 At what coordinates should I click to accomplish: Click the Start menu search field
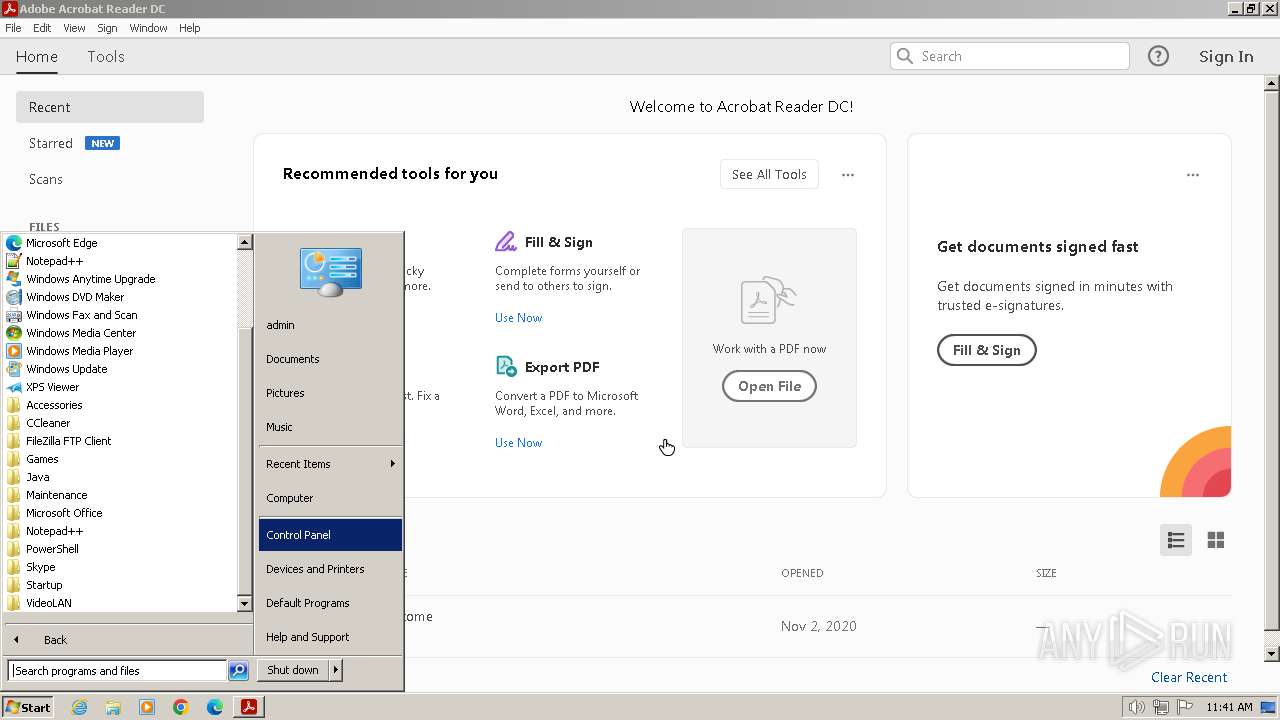[x=117, y=671]
